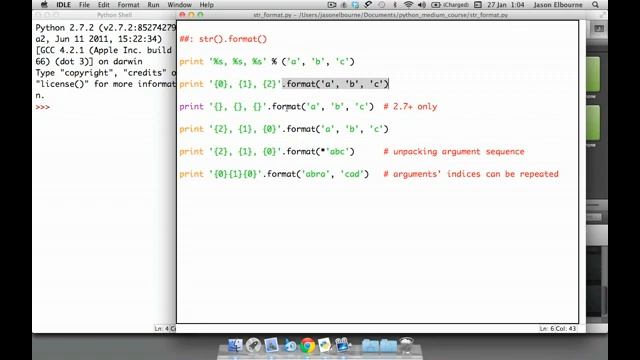Open the File menu
The height and width of the screenshot is (360, 640).
click(x=84, y=5)
